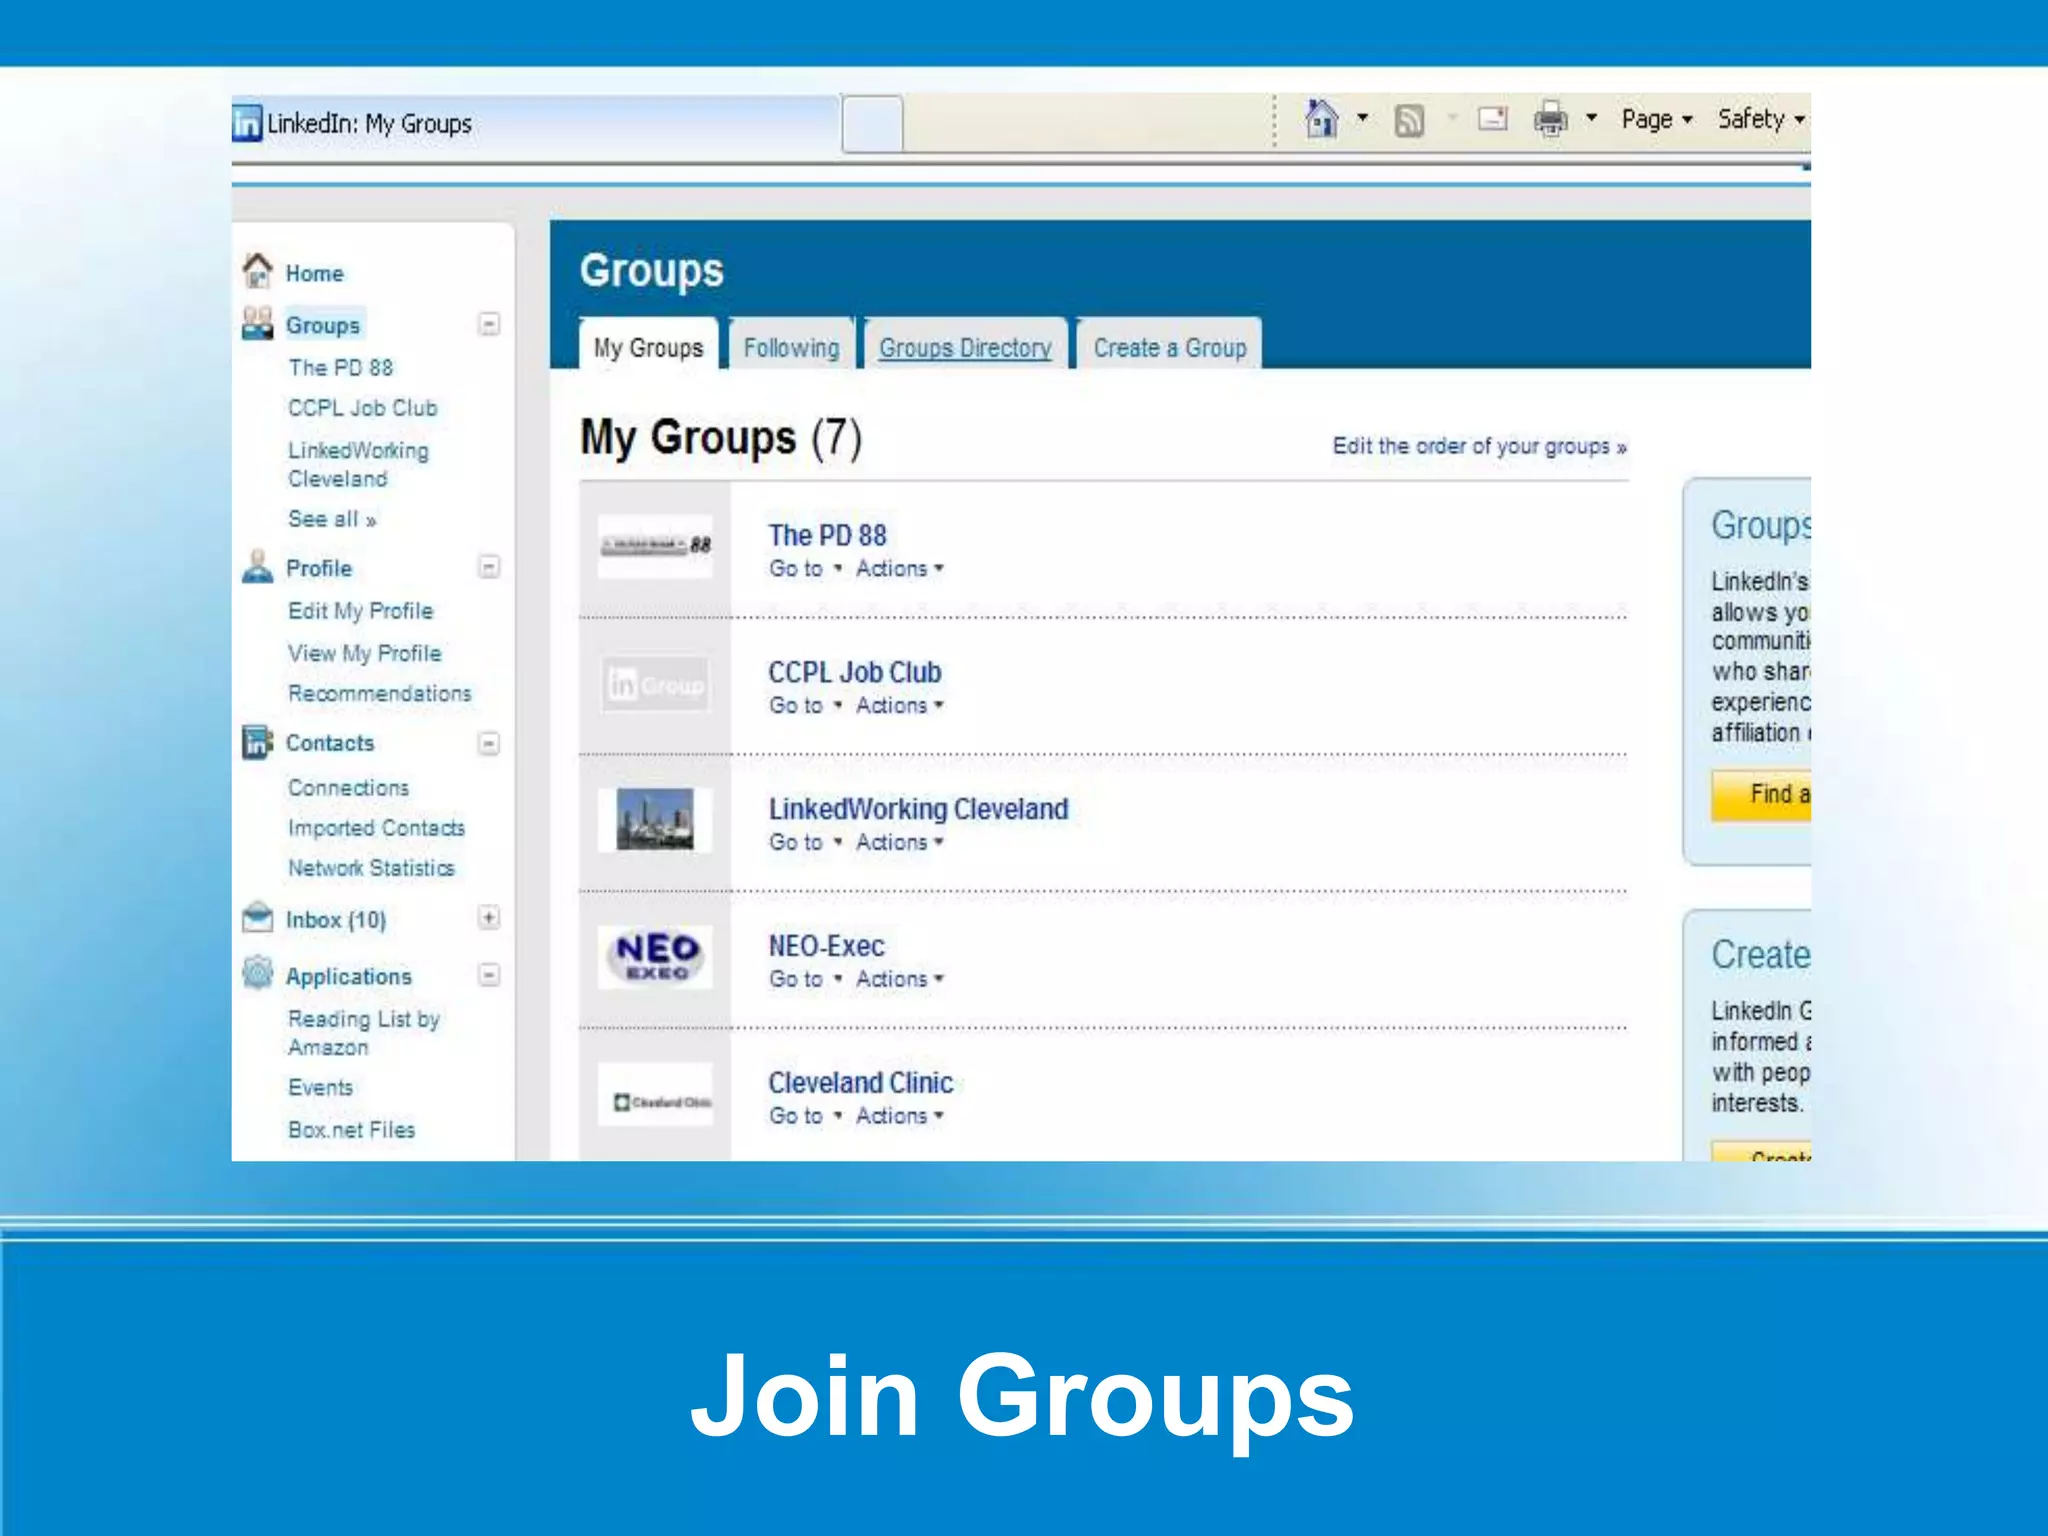Open NEO-Exec group title
Image resolution: width=2048 pixels, height=1536 pixels.
[x=826, y=946]
